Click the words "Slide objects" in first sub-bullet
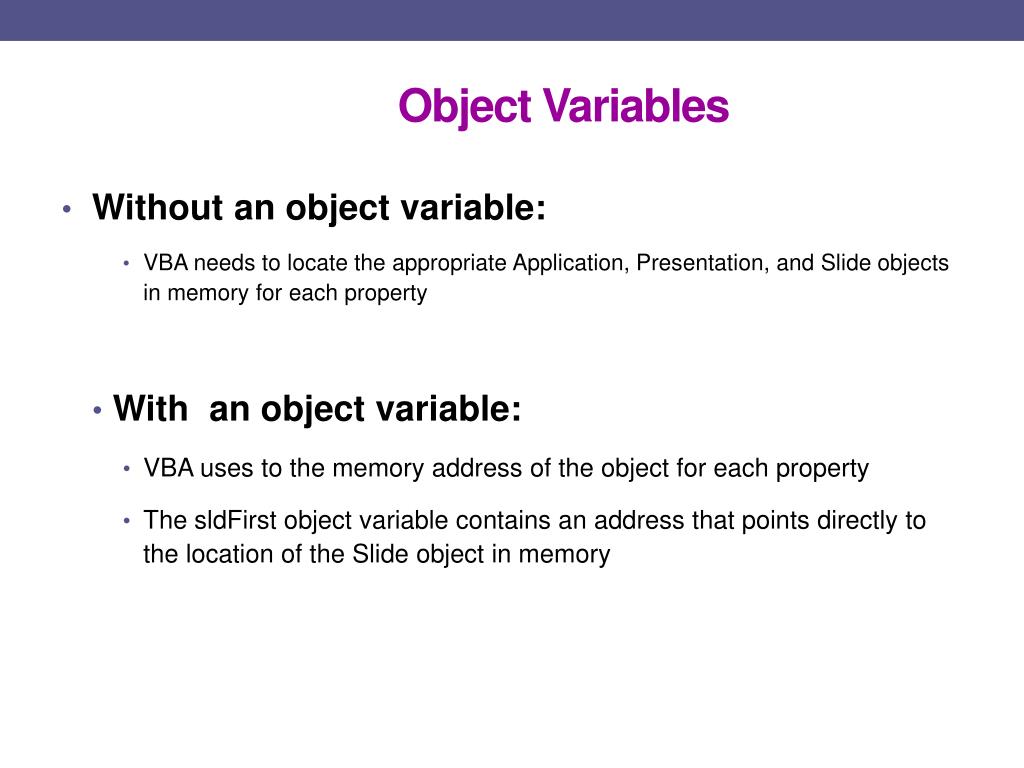This screenshot has height=768, width=1024. pyautogui.click(x=885, y=263)
